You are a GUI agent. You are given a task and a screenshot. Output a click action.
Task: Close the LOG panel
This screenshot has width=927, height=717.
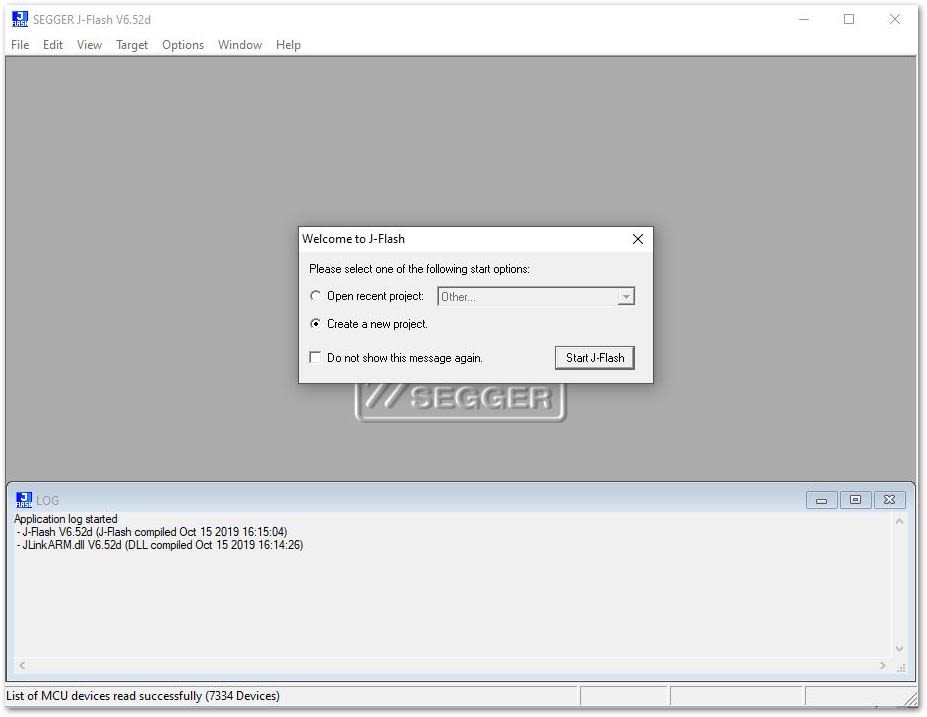[889, 500]
